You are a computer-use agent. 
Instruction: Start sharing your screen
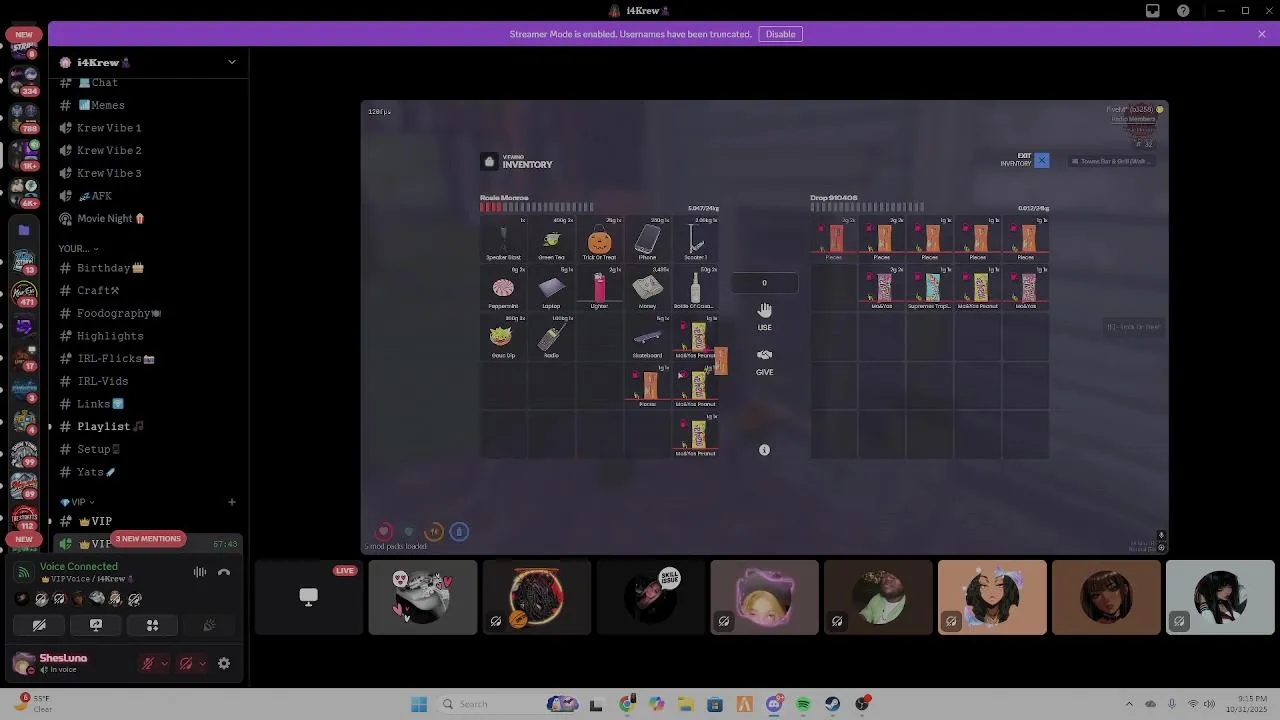[96, 625]
